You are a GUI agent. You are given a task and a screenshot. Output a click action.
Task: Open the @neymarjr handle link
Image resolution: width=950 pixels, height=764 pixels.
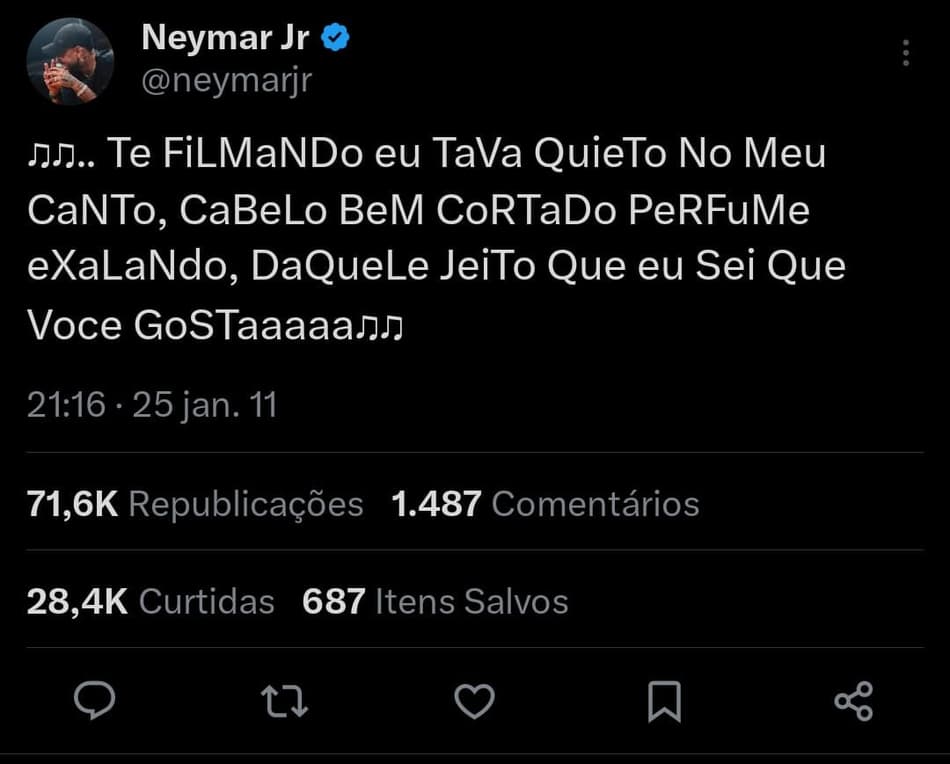[x=227, y=80]
